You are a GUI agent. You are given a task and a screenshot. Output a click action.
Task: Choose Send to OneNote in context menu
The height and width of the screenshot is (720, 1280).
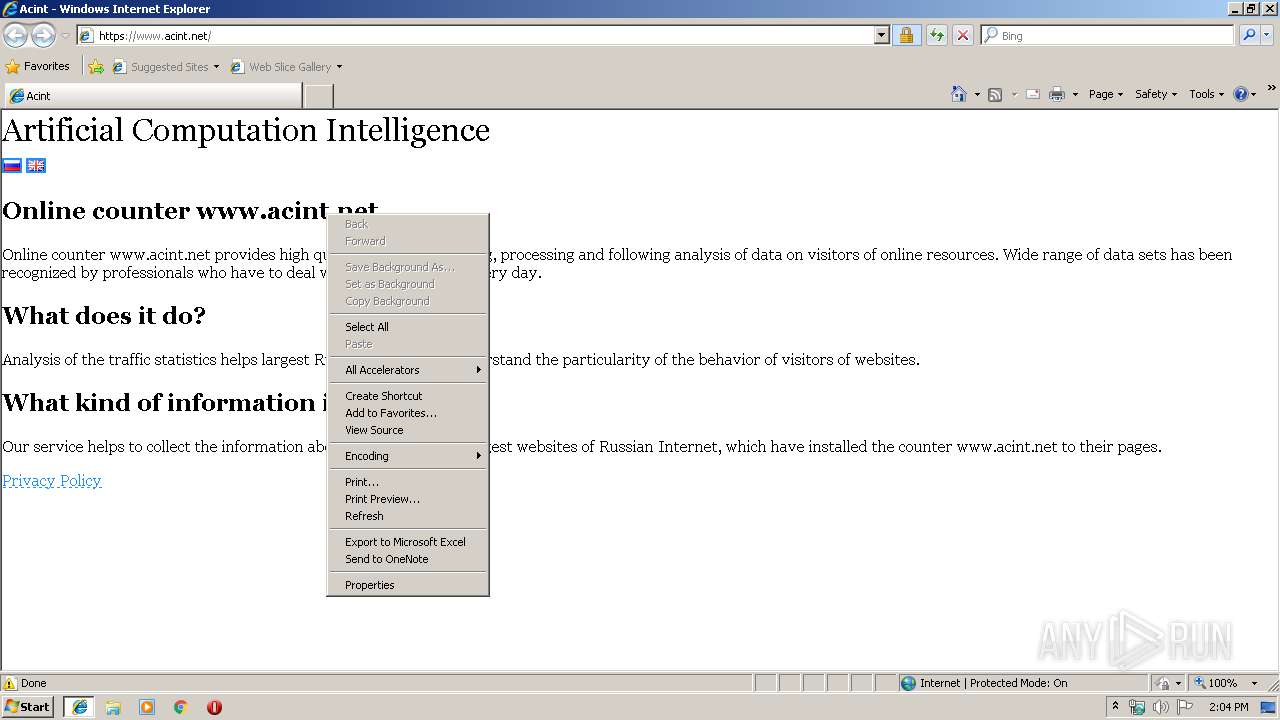click(x=408, y=559)
